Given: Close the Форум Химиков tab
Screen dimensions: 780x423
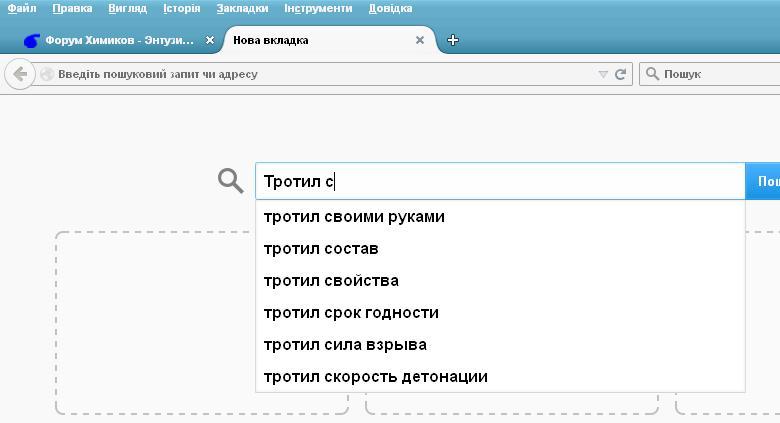Looking at the screenshot, I should [x=210, y=40].
